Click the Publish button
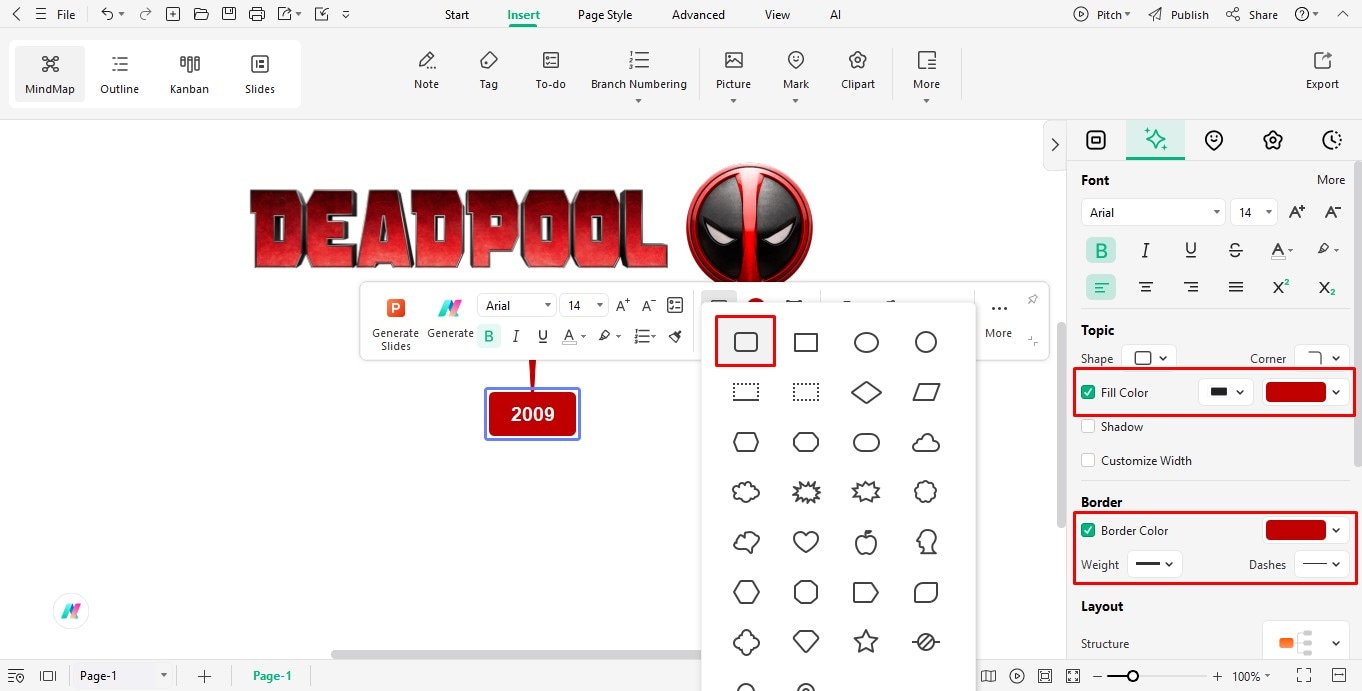This screenshot has width=1362, height=691. pos(1179,15)
